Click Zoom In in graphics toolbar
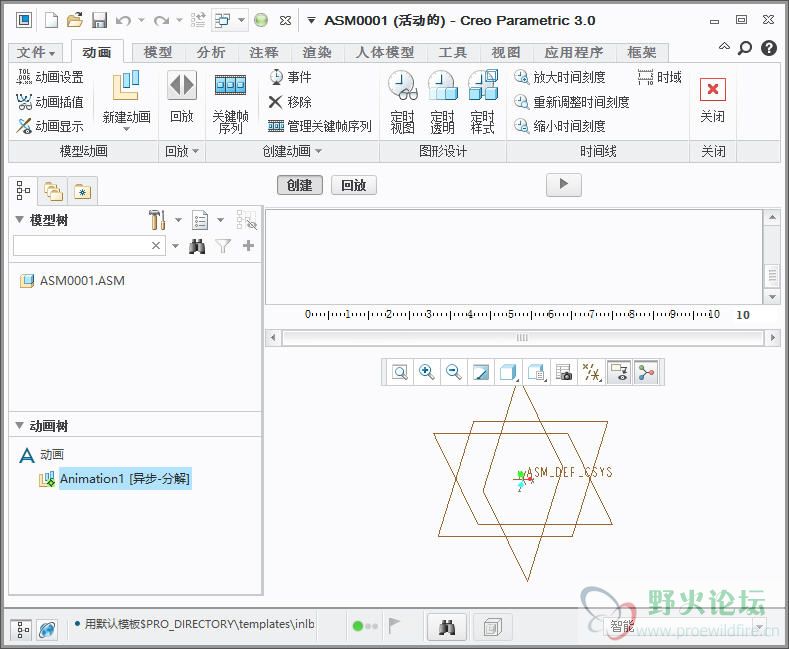Image resolution: width=789 pixels, height=649 pixels. click(427, 373)
